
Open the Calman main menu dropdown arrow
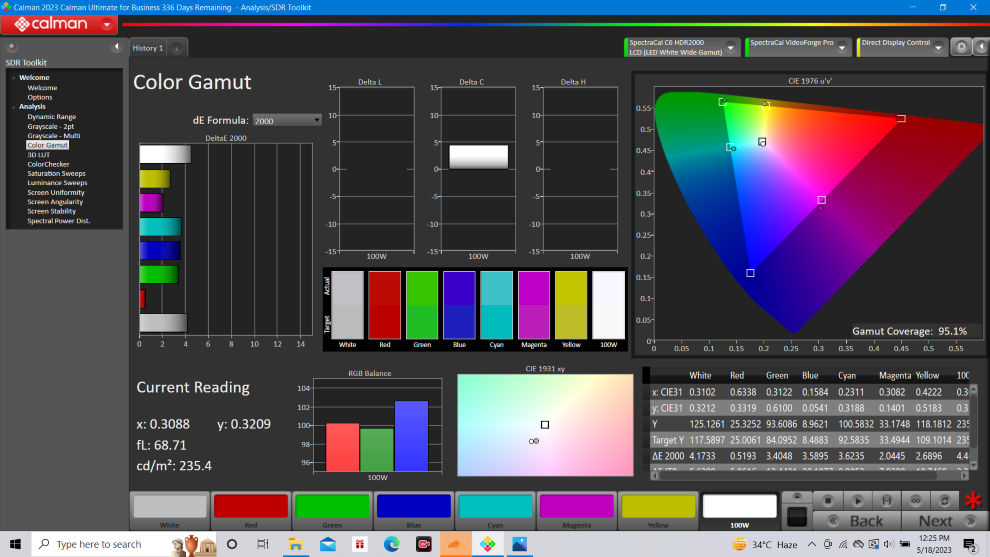click(107, 25)
